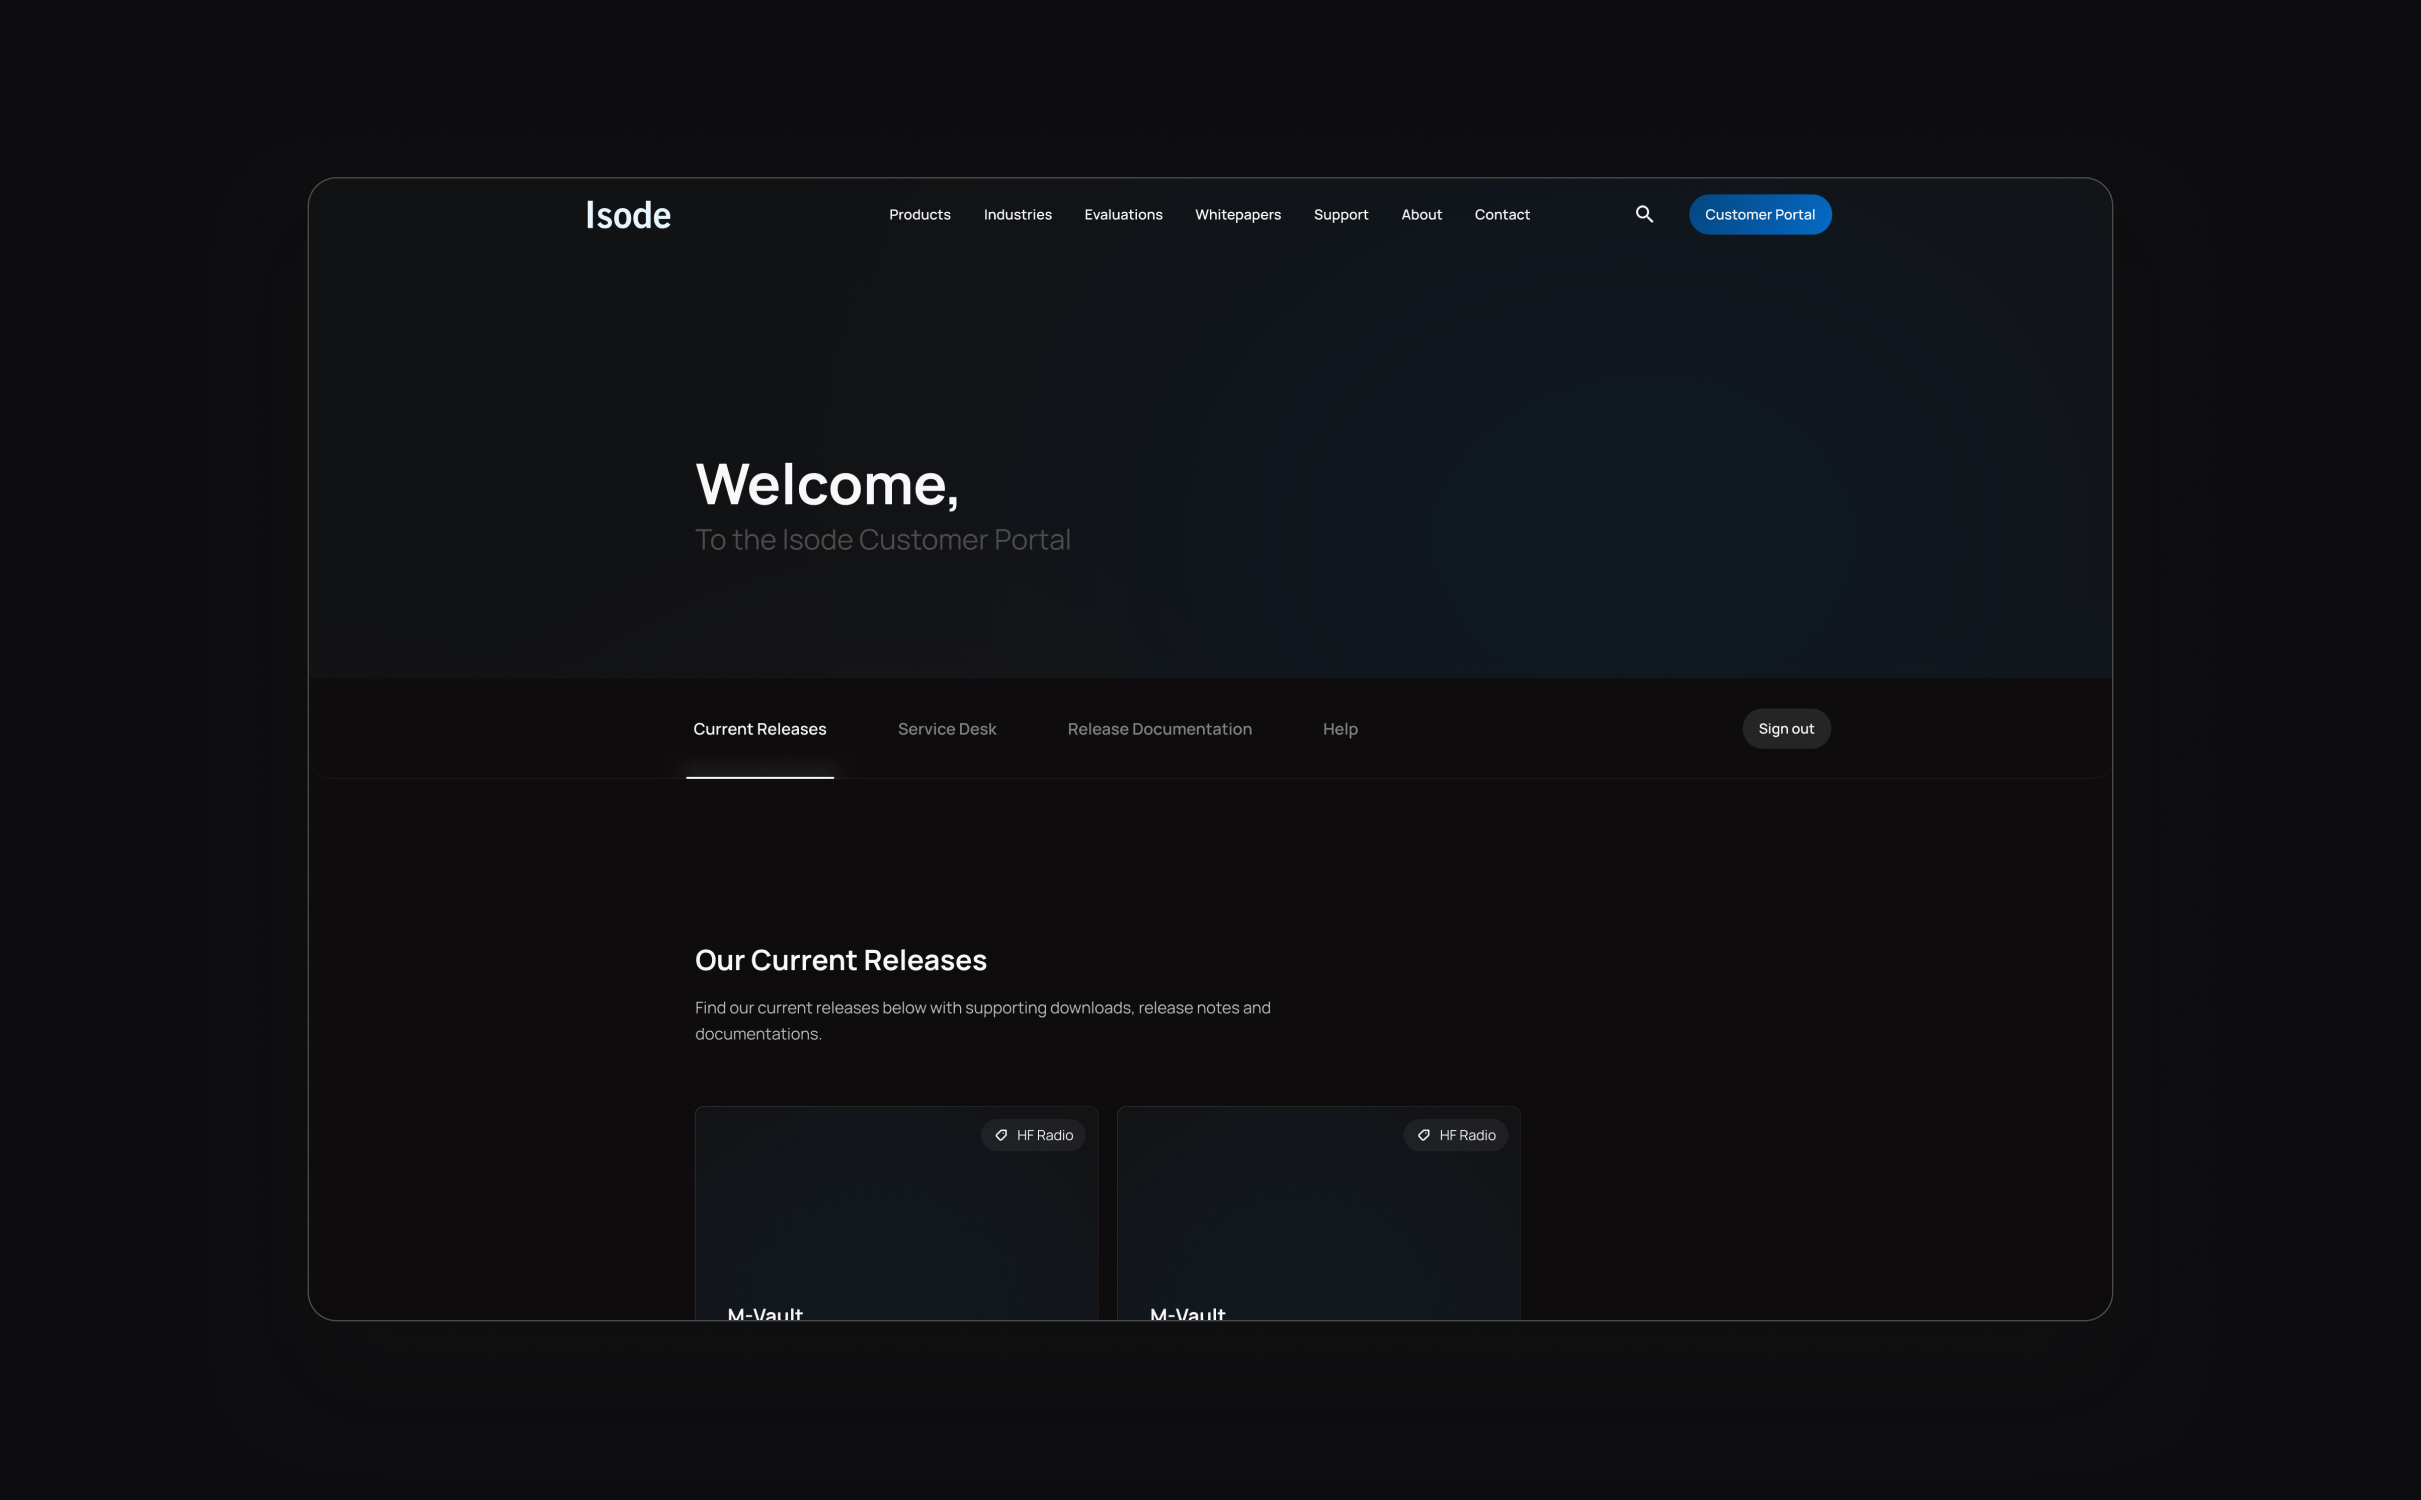Click the "Welcome," heading text
The width and height of the screenshot is (2421, 1500).
click(826, 484)
